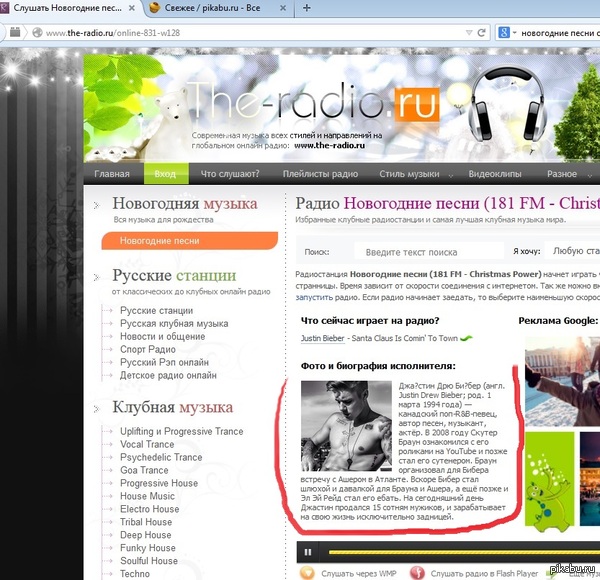
Task: Open Soulful House link
Action: [149, 561]
